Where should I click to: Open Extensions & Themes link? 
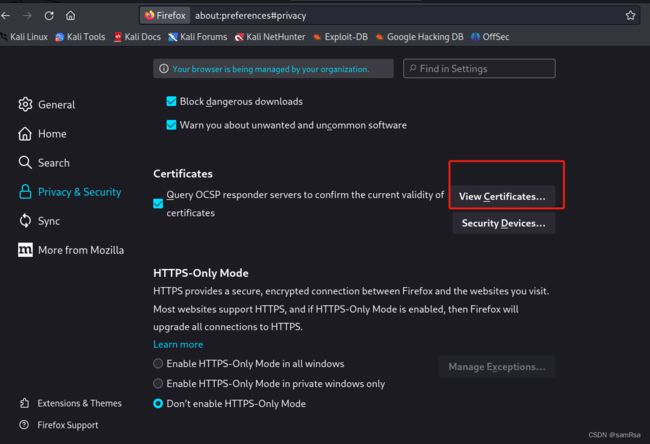pyautogui.click(x=70, y=403)
